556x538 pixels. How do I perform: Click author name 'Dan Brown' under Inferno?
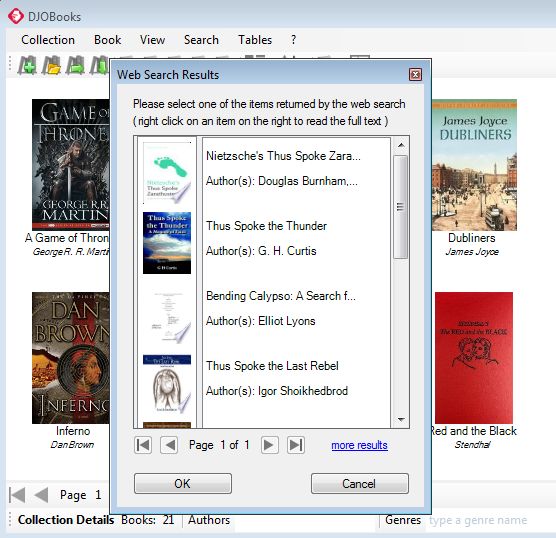[72, 445]
